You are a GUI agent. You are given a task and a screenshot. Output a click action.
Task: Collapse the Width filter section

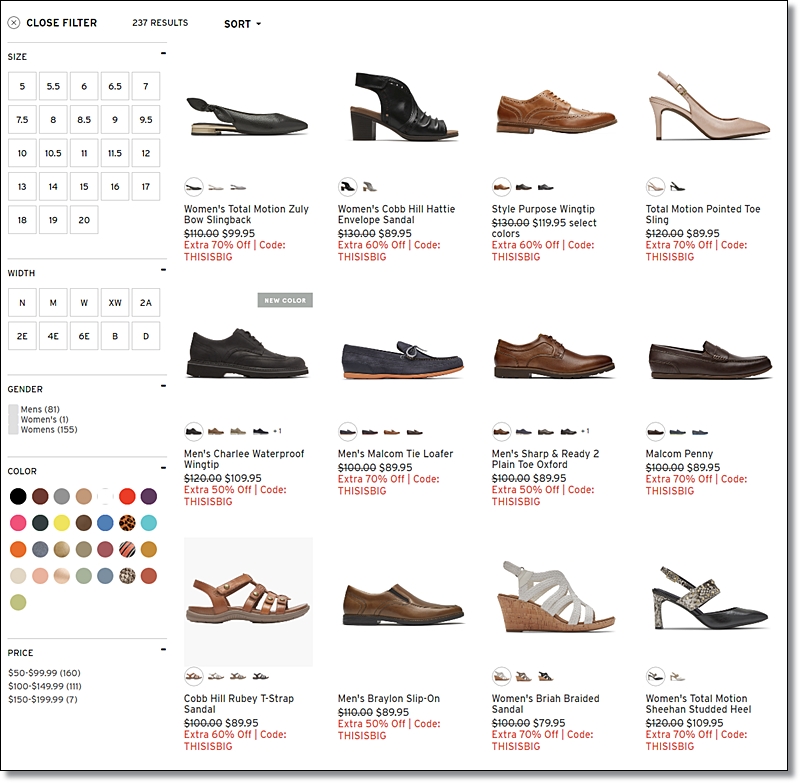coord(163,270)
